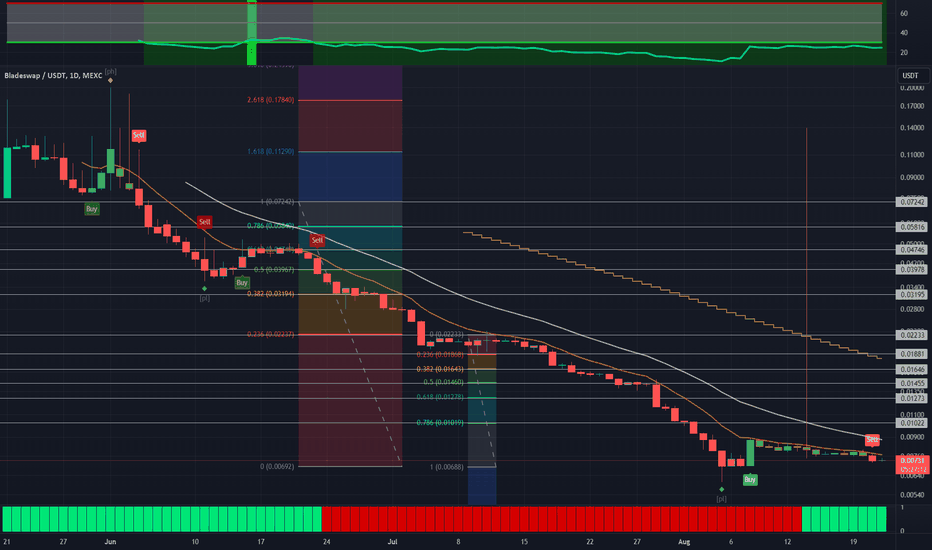
Task: Click the 0.03978 price axis label
Action: click(912, 269)
